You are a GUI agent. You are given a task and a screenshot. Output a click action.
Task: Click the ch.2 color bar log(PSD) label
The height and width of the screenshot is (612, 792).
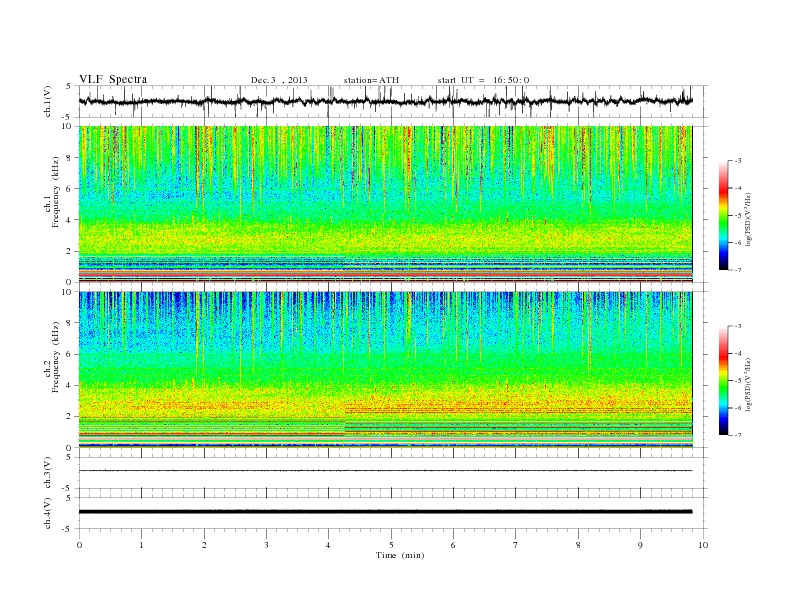pyautogui.click(x=747, y=385)
